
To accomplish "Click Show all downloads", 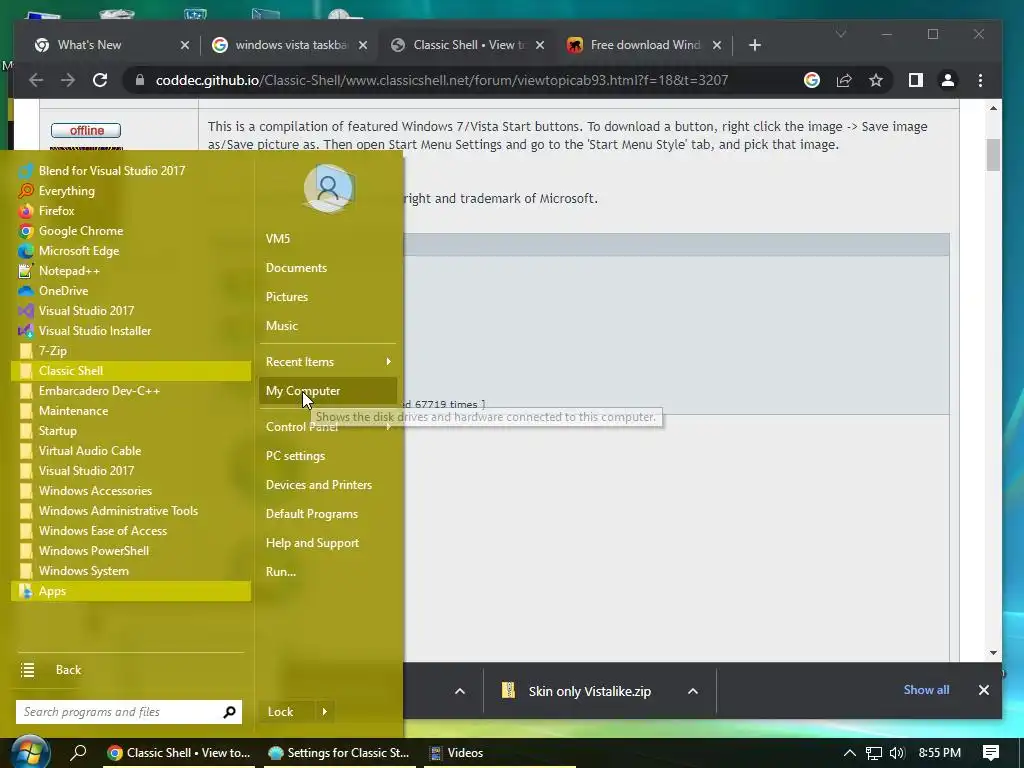I will 926,690.
